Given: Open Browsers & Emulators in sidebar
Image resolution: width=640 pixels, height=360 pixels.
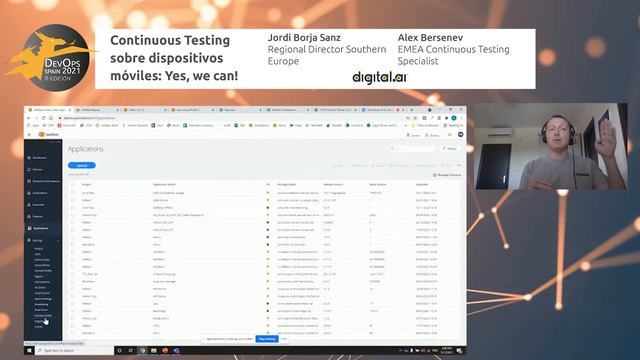Looking at the screenshot, I should [43, 181].
